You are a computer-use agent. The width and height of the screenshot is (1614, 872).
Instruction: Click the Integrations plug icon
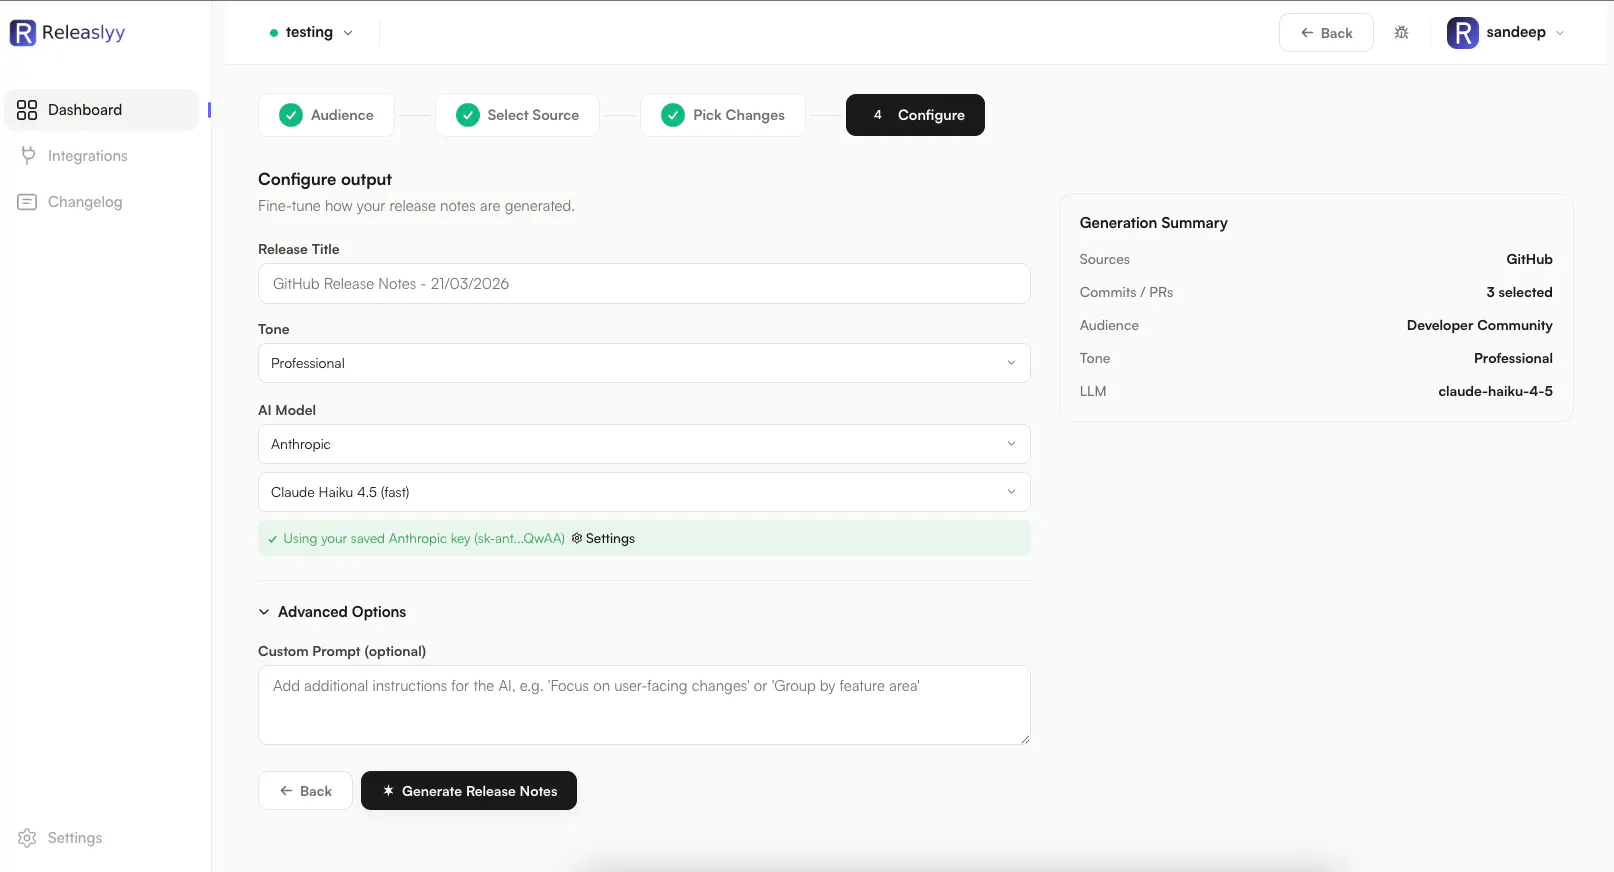pyautogui.click(x=28, y=155)
